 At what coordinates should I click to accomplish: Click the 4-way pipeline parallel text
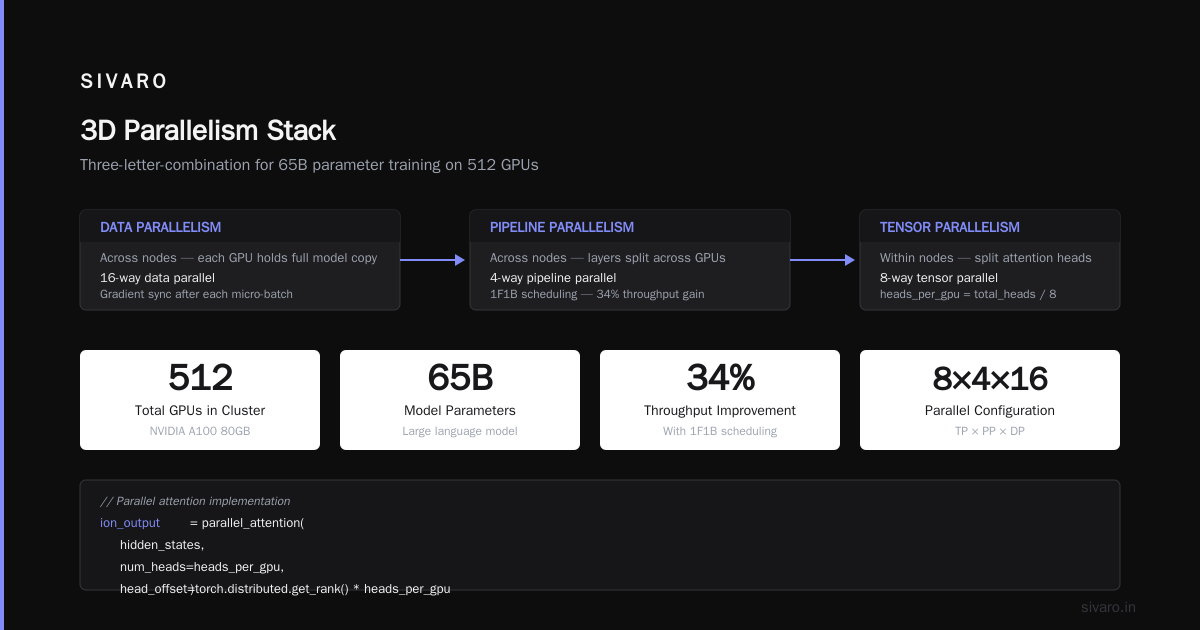point(553,277)
